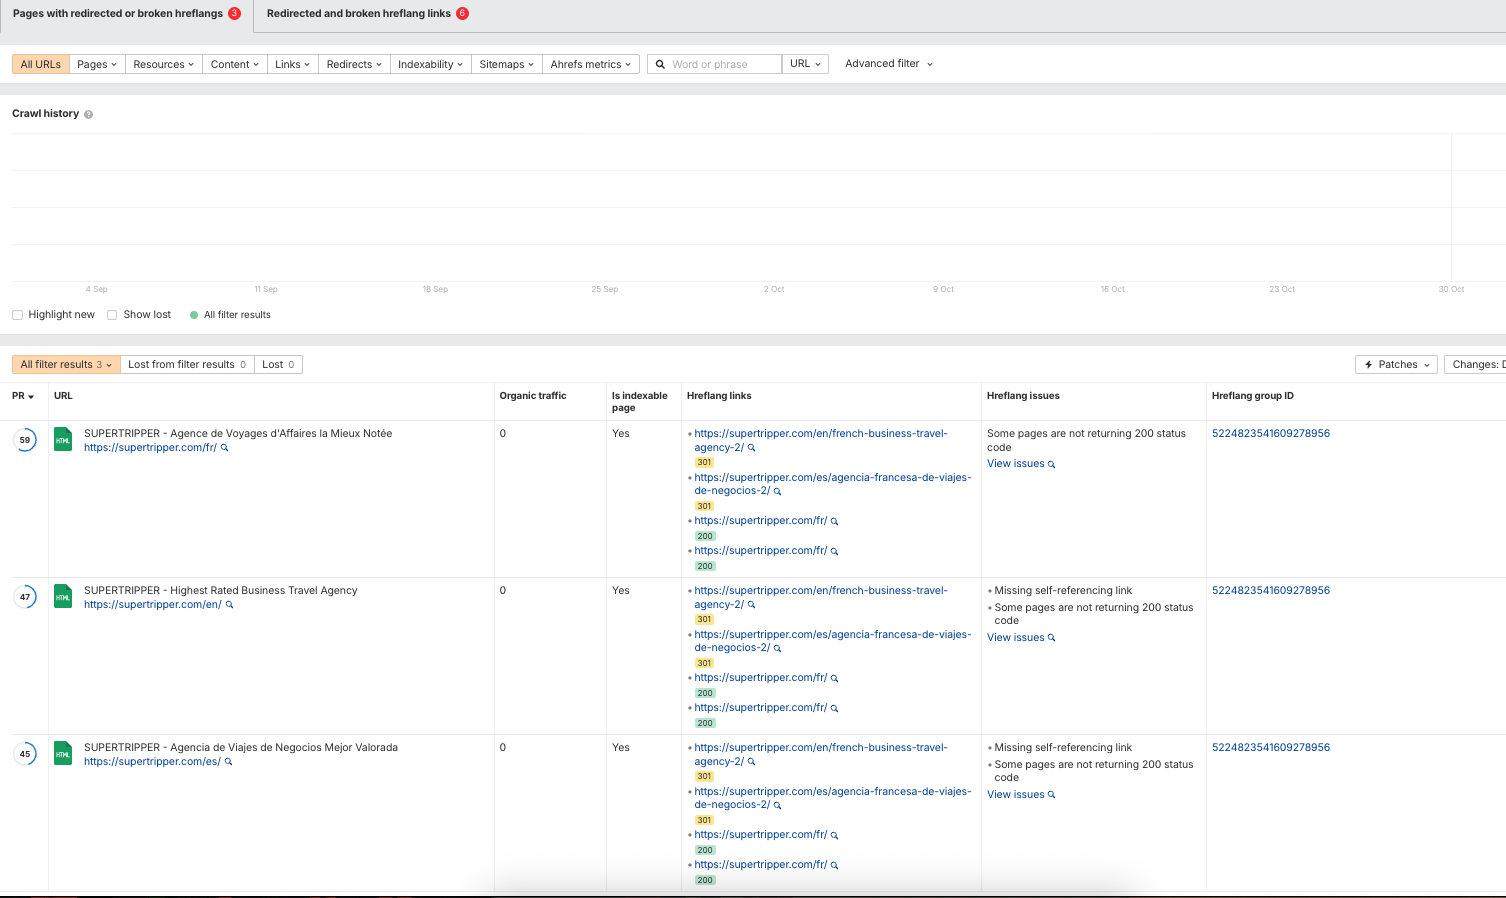The height and width of the screenshot is (898, 1506).
Task: Click the magnifier icon next to supertripper.com/en/ URL
Action: (x=230, y=605)
